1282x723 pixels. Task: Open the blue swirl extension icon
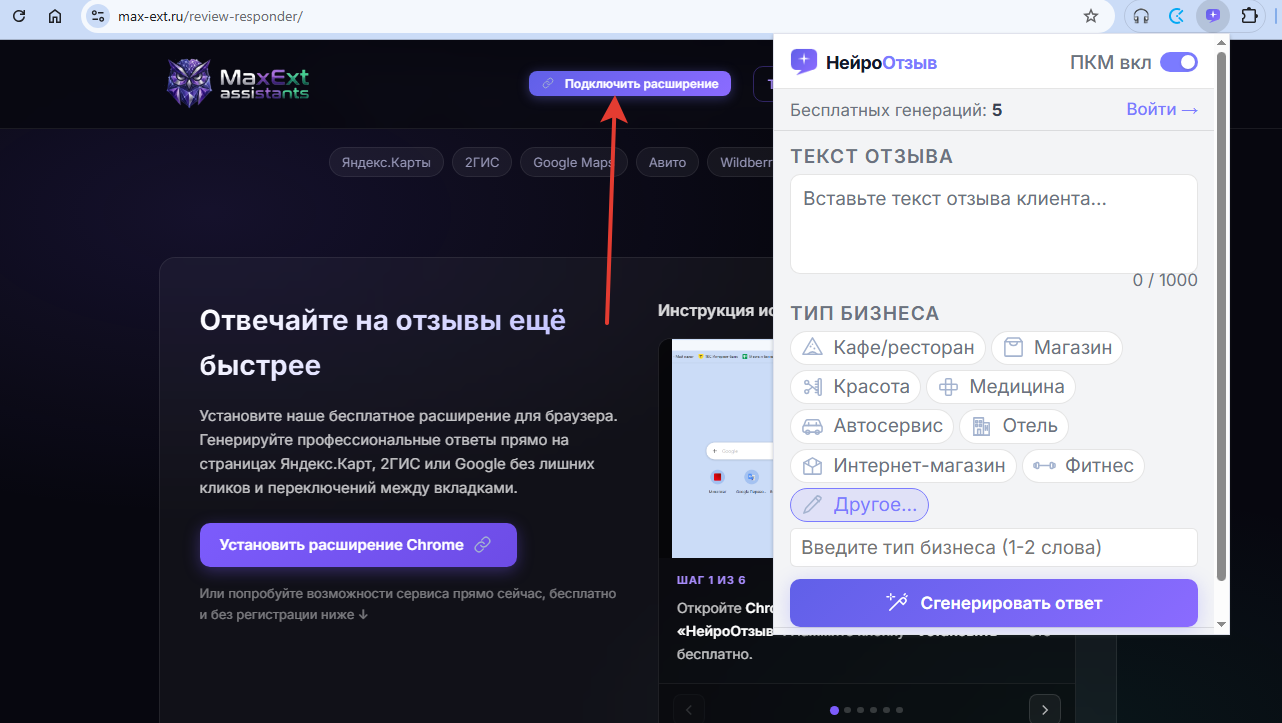click(x=1177, y=16)
